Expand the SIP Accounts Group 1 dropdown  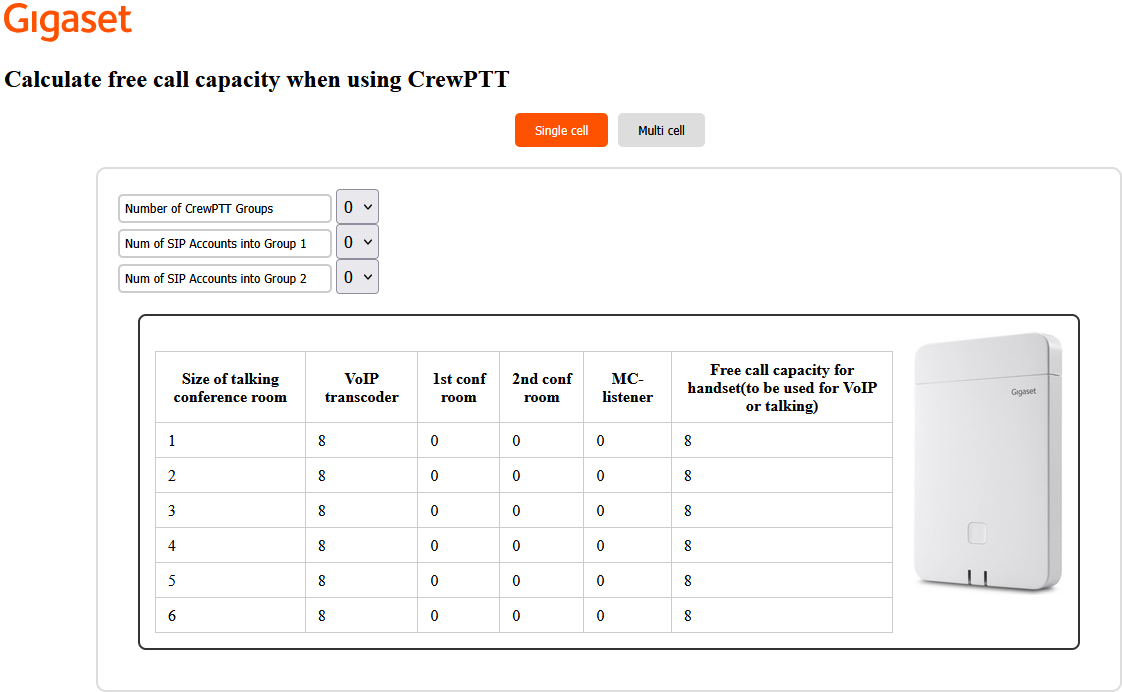357,242
